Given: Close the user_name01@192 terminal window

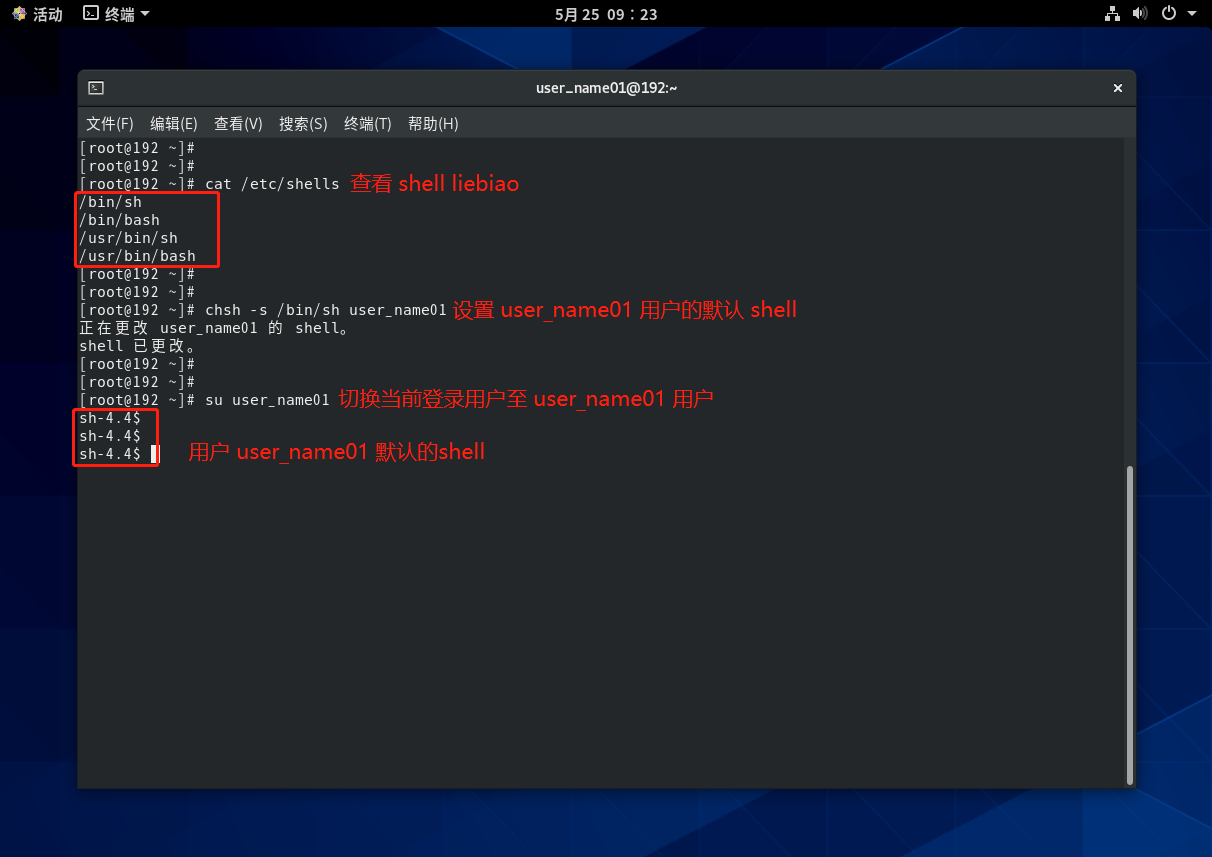Looking at the screenshot, I should point(1118,88).
